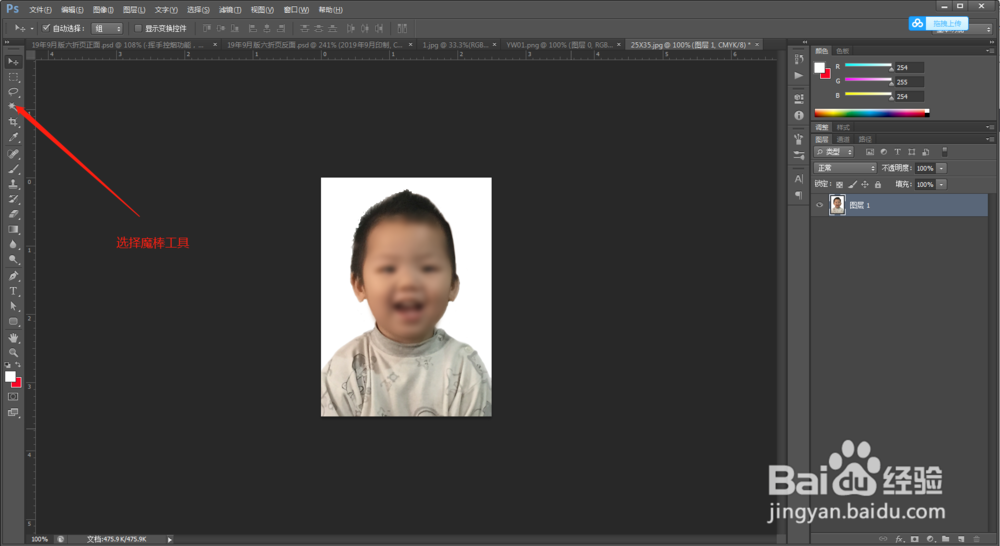
Task: Open the 滤镜(T) menu
Action: 230,10
